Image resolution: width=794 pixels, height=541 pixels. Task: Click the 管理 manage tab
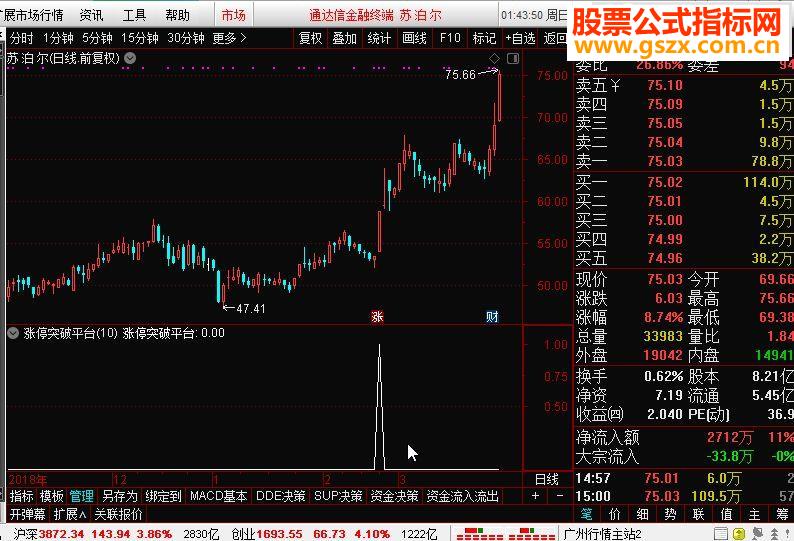(x=82, y=496)
